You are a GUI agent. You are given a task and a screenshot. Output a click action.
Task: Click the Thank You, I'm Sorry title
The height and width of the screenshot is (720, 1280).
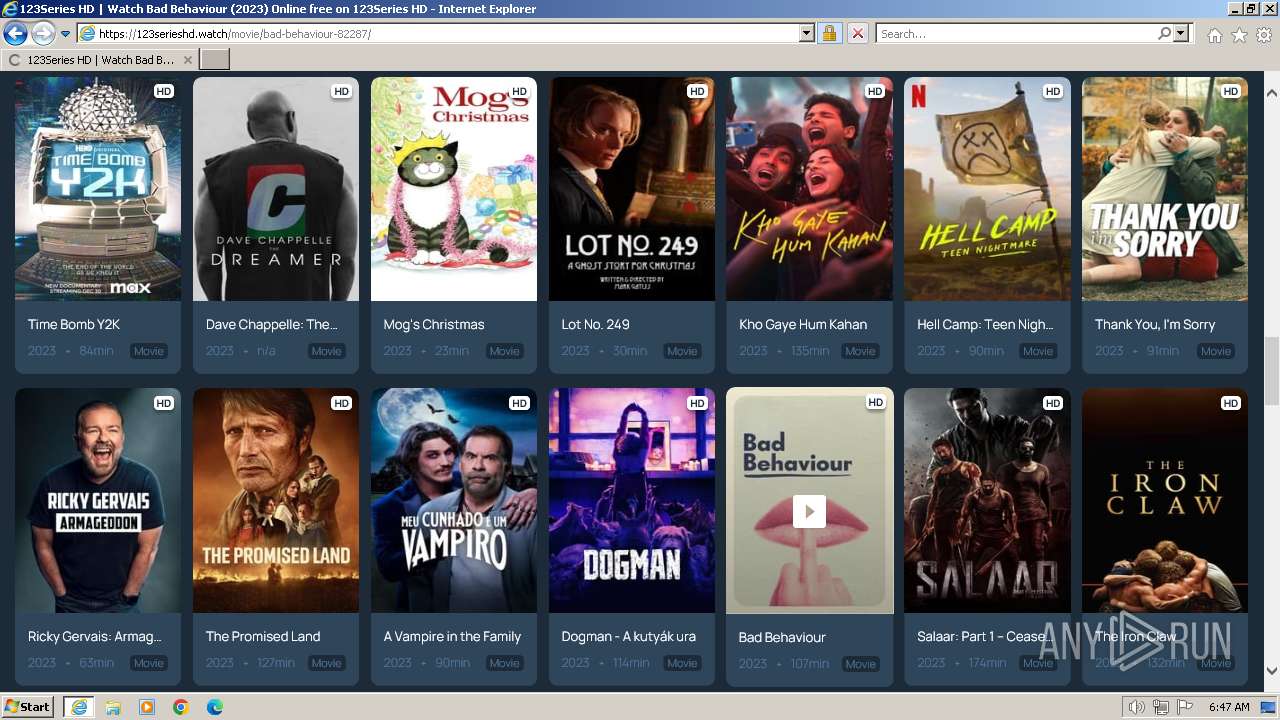coord(1155,324)
